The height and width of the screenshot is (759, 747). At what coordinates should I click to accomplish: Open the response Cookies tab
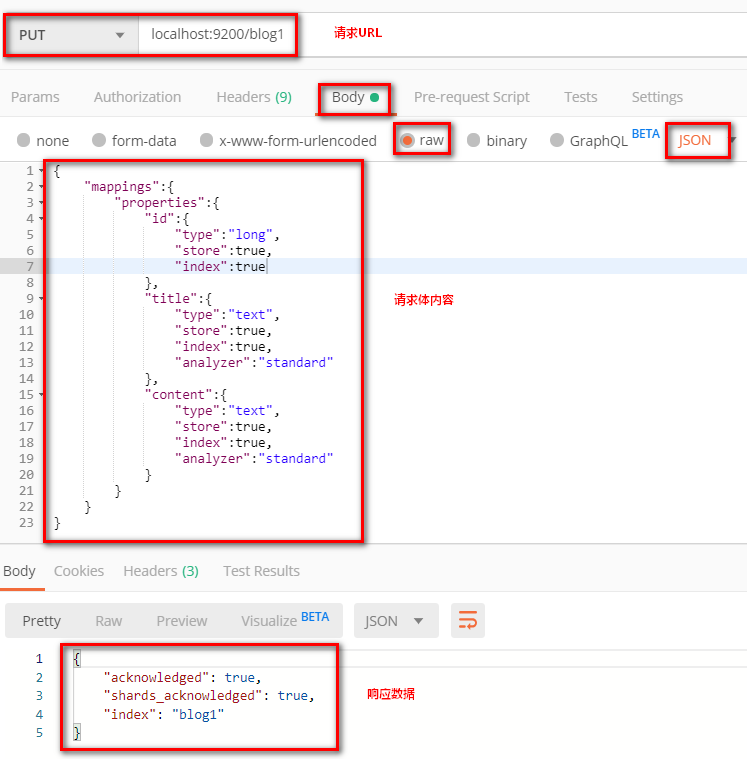[x=79, y=571]
